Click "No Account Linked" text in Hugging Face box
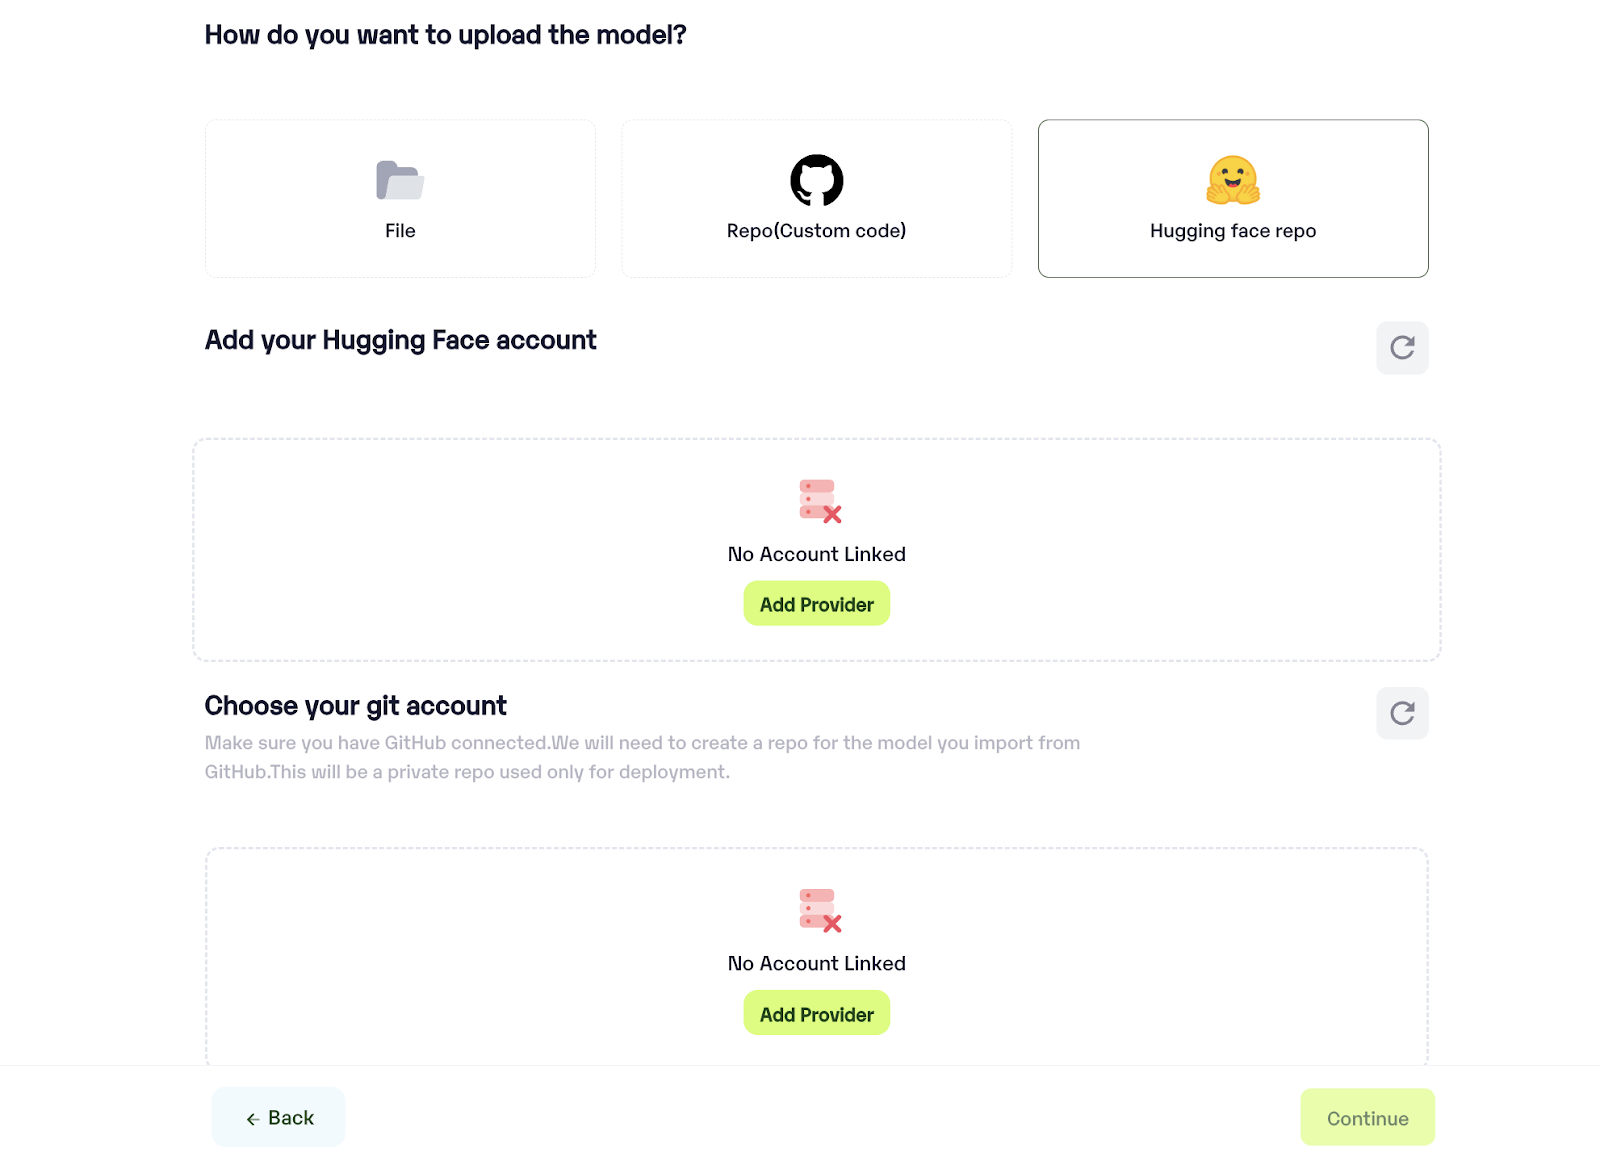The height and width of the screenshot is (1161, 1600). (x=816, y=554)
